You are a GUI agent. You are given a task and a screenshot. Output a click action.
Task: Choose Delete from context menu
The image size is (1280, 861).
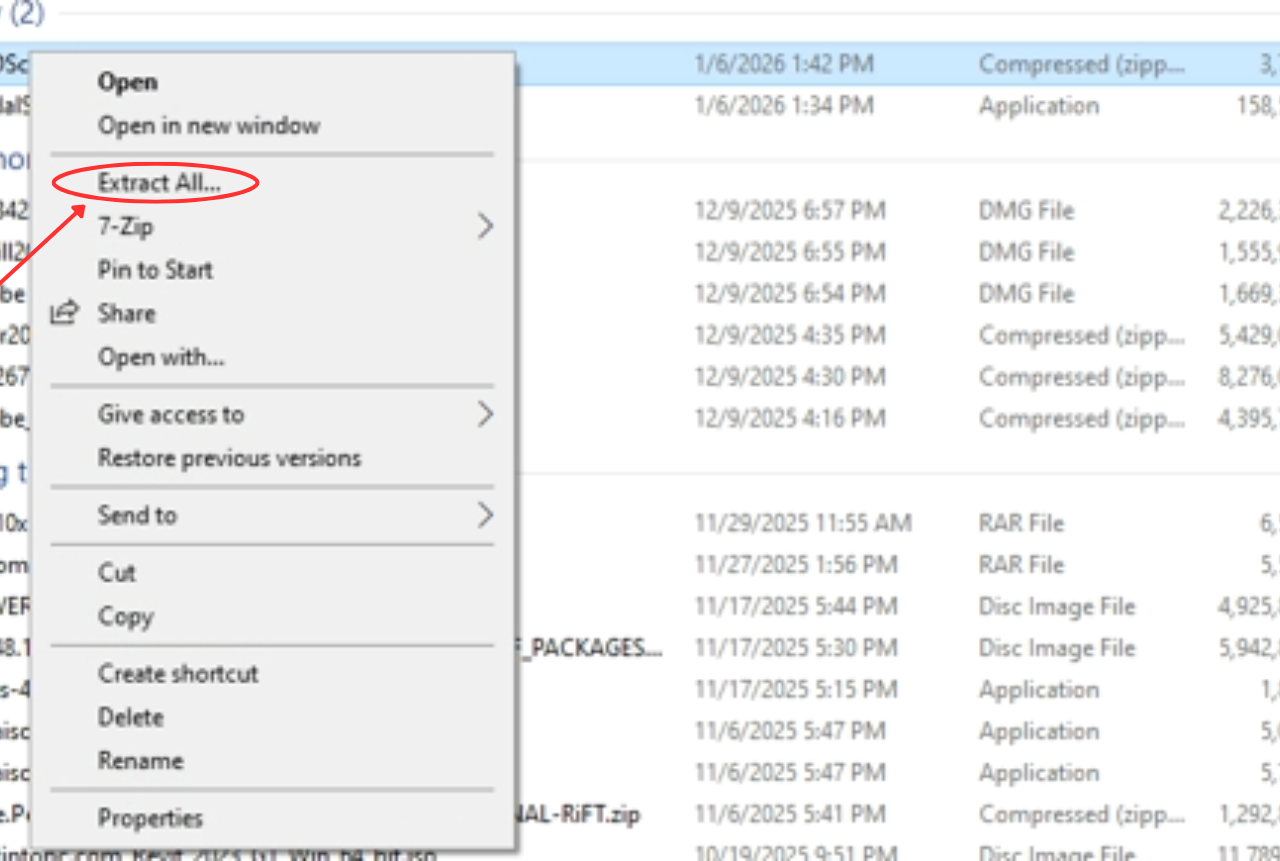130,717
